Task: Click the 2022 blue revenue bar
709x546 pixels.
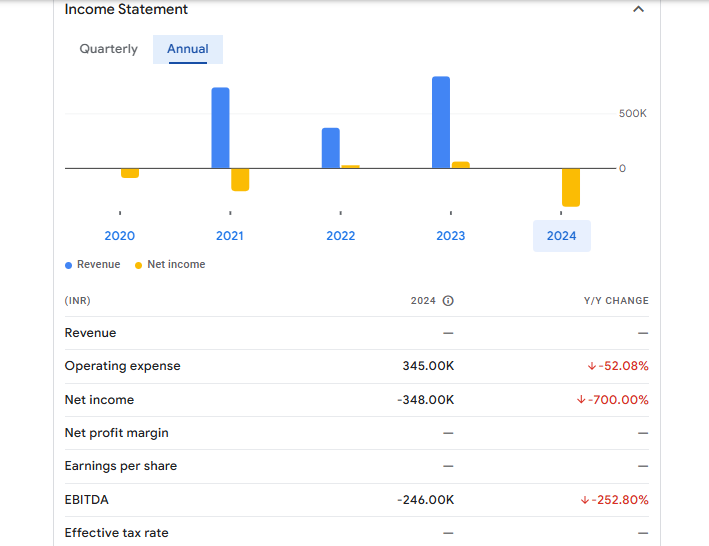Action: 331,148
